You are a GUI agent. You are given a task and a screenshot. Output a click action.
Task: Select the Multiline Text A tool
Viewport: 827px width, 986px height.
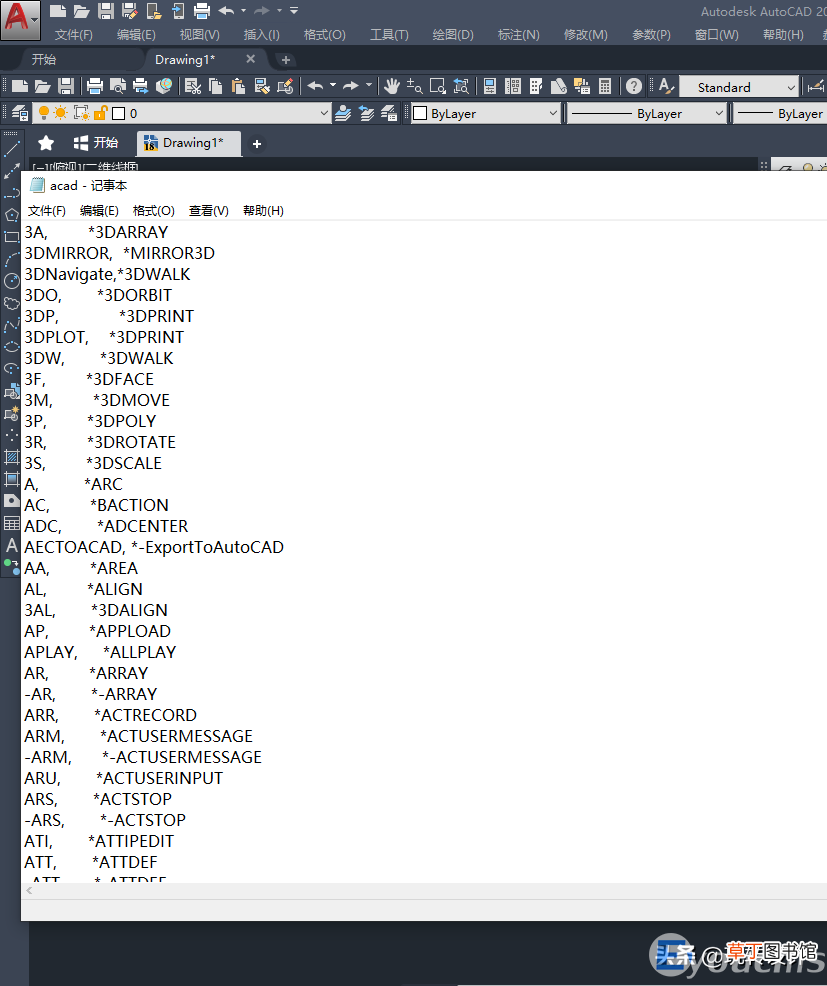click(x=11, y=545)
